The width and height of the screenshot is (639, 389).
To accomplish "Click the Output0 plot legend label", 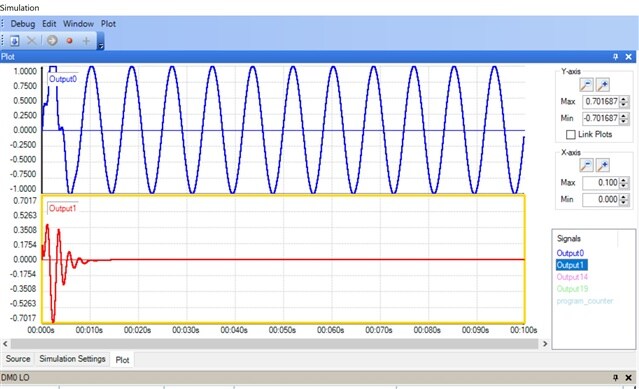I will 62,79.
